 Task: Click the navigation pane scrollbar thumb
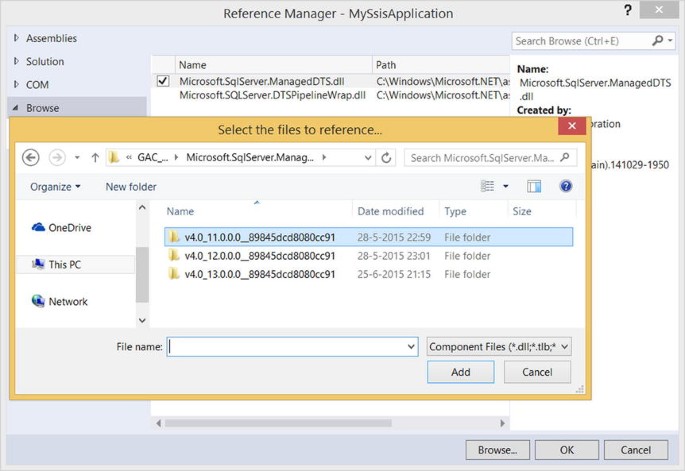[142, 274]
